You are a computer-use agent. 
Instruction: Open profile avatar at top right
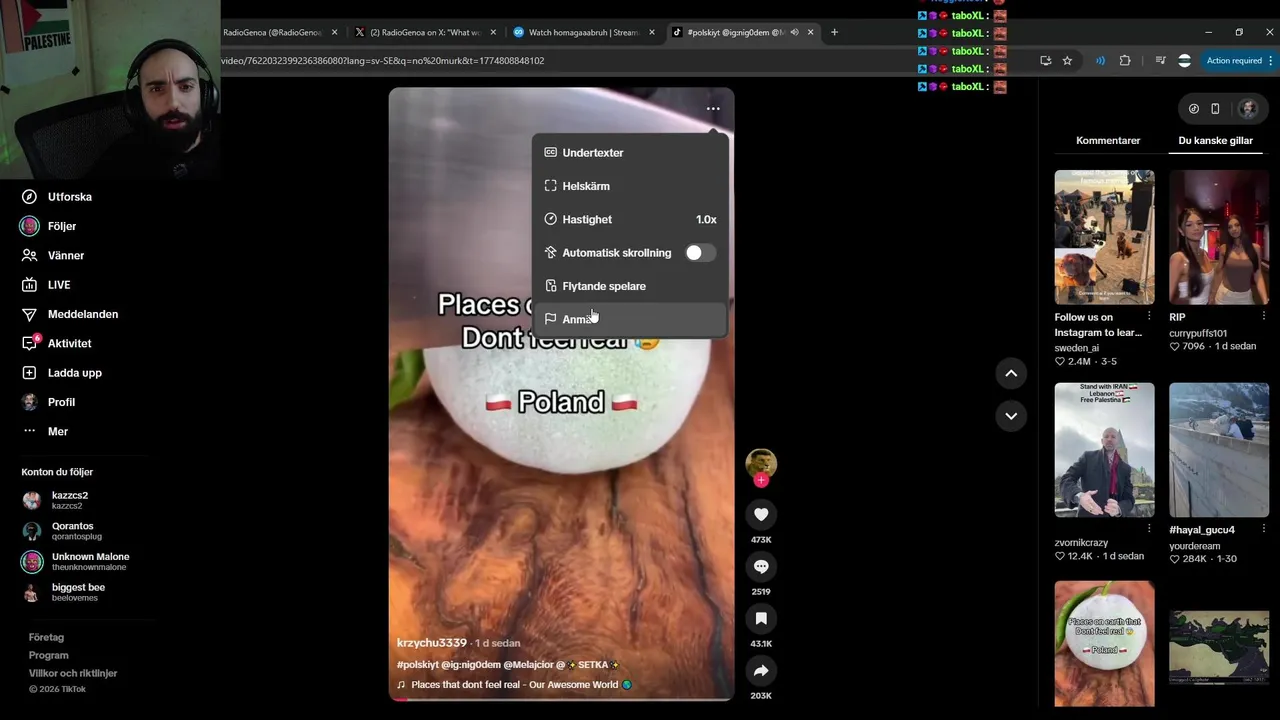coord(1247,109)
